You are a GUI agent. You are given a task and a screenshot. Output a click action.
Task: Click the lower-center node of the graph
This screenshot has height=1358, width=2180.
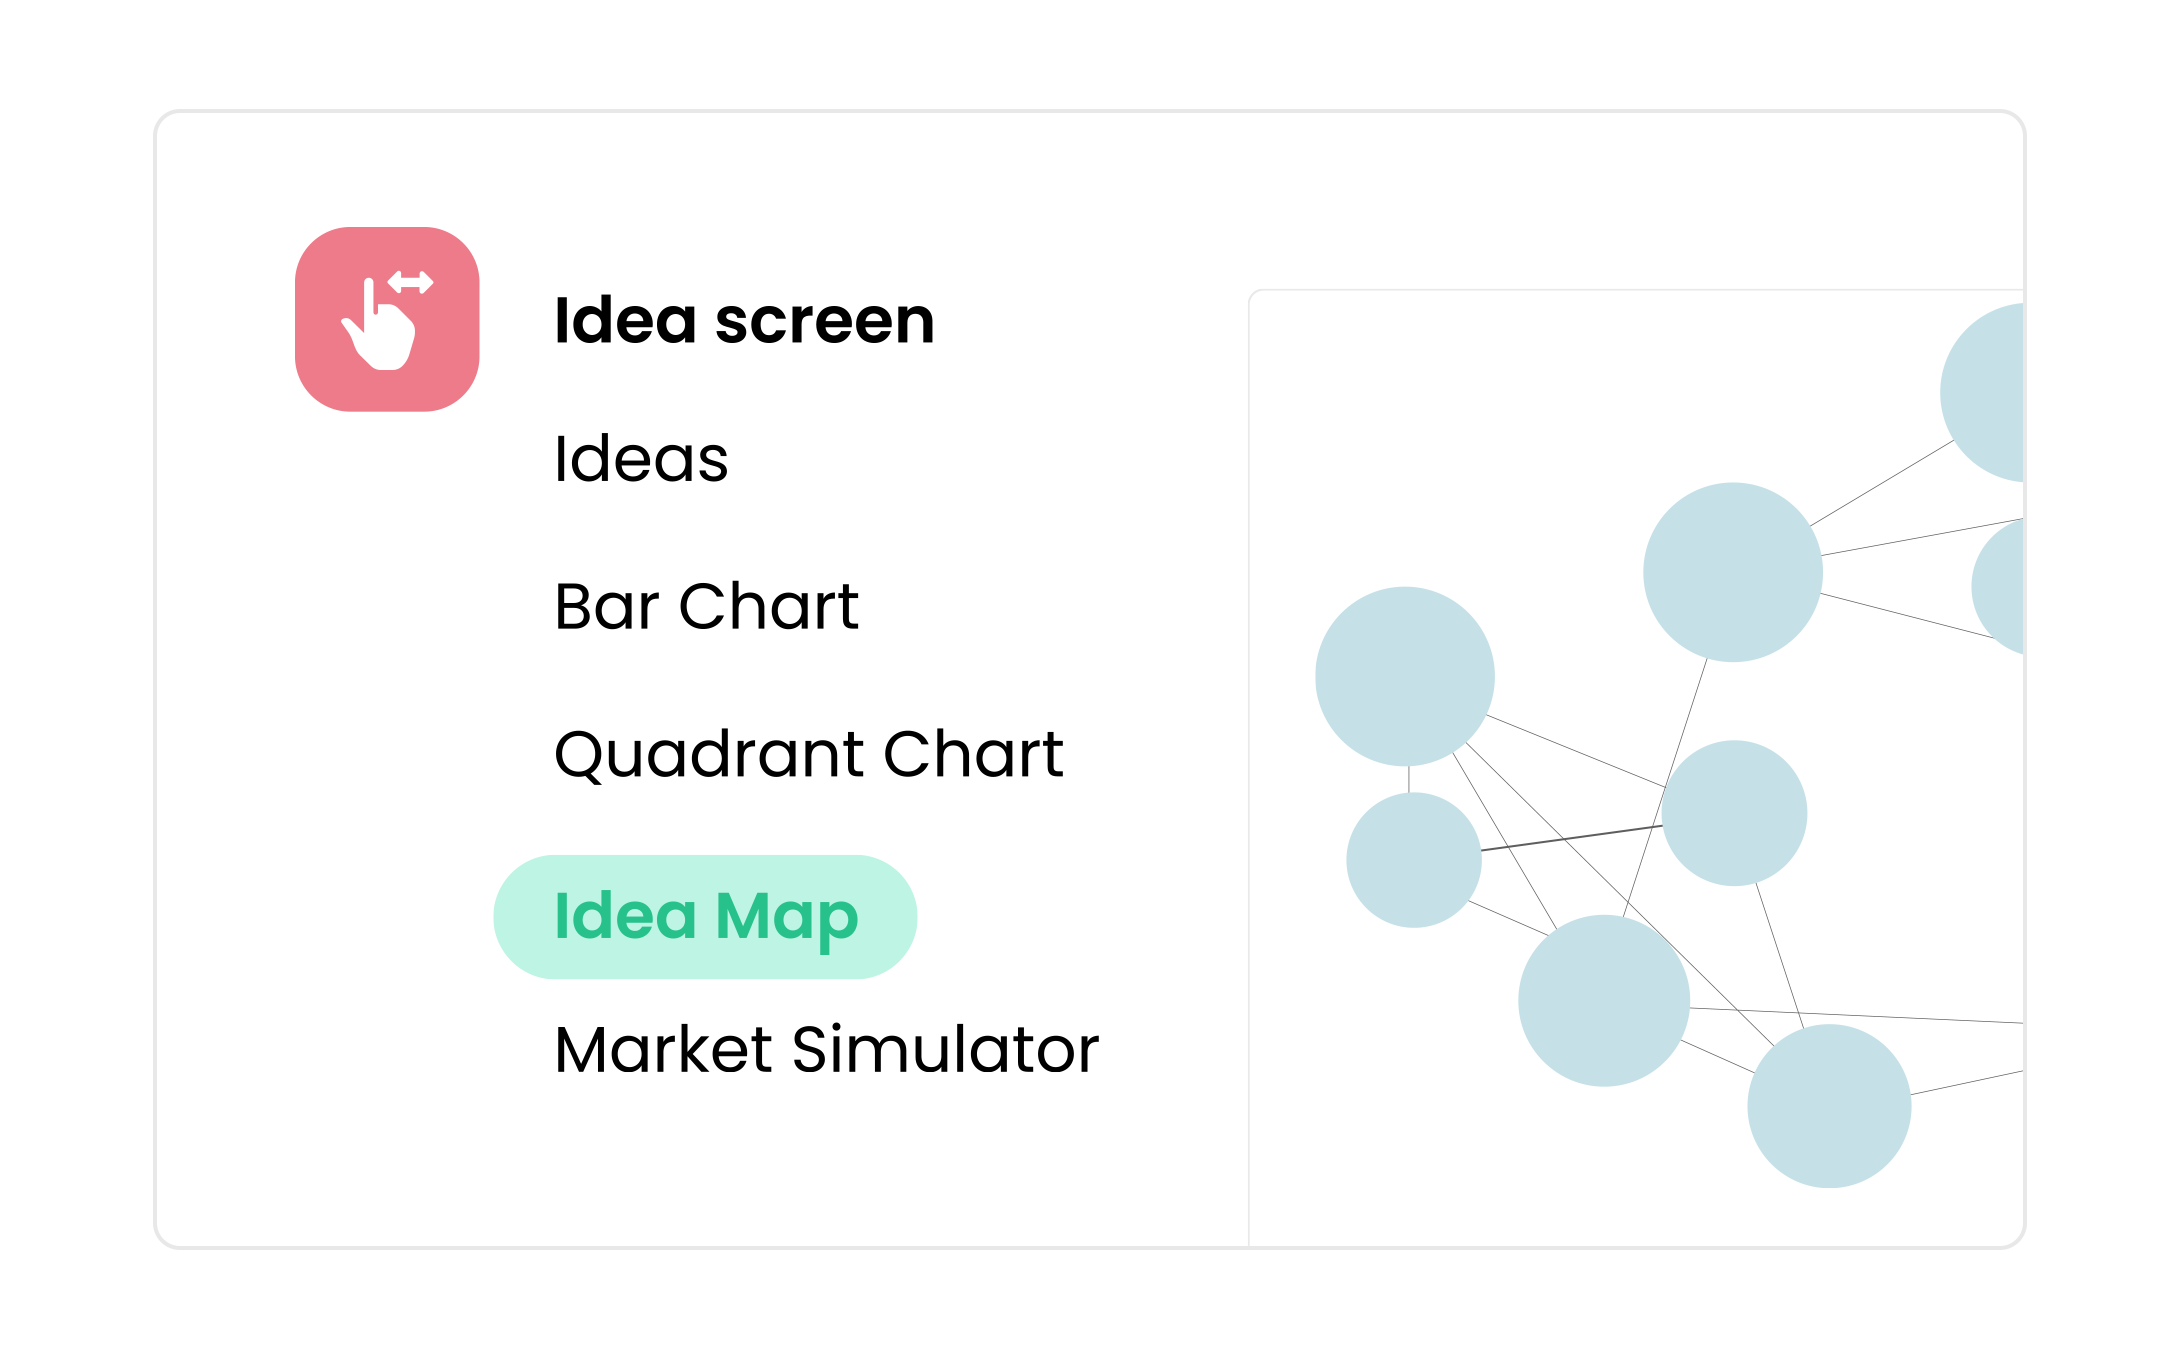(x=1603, y=1000)
